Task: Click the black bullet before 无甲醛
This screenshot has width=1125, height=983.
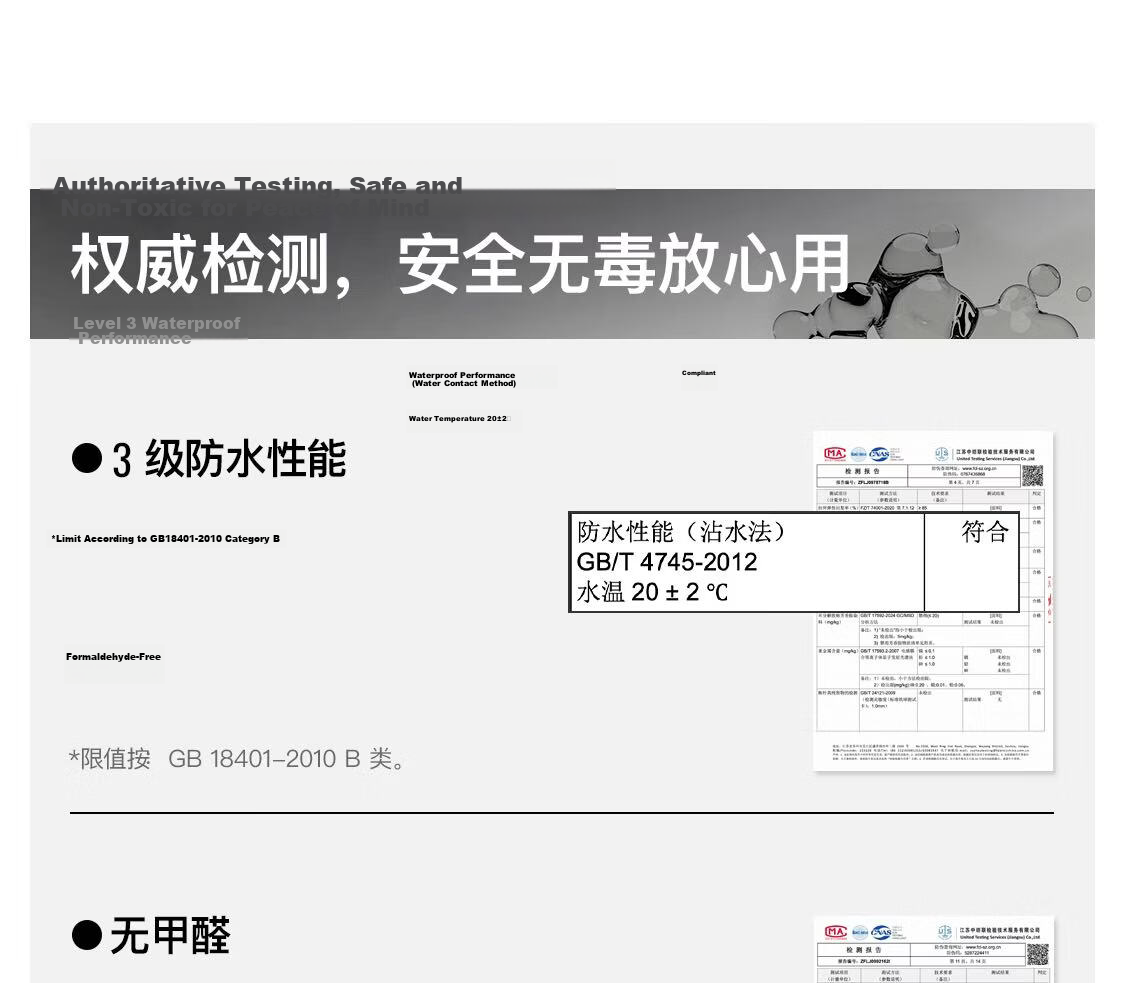Action: [x=87, y=935]
